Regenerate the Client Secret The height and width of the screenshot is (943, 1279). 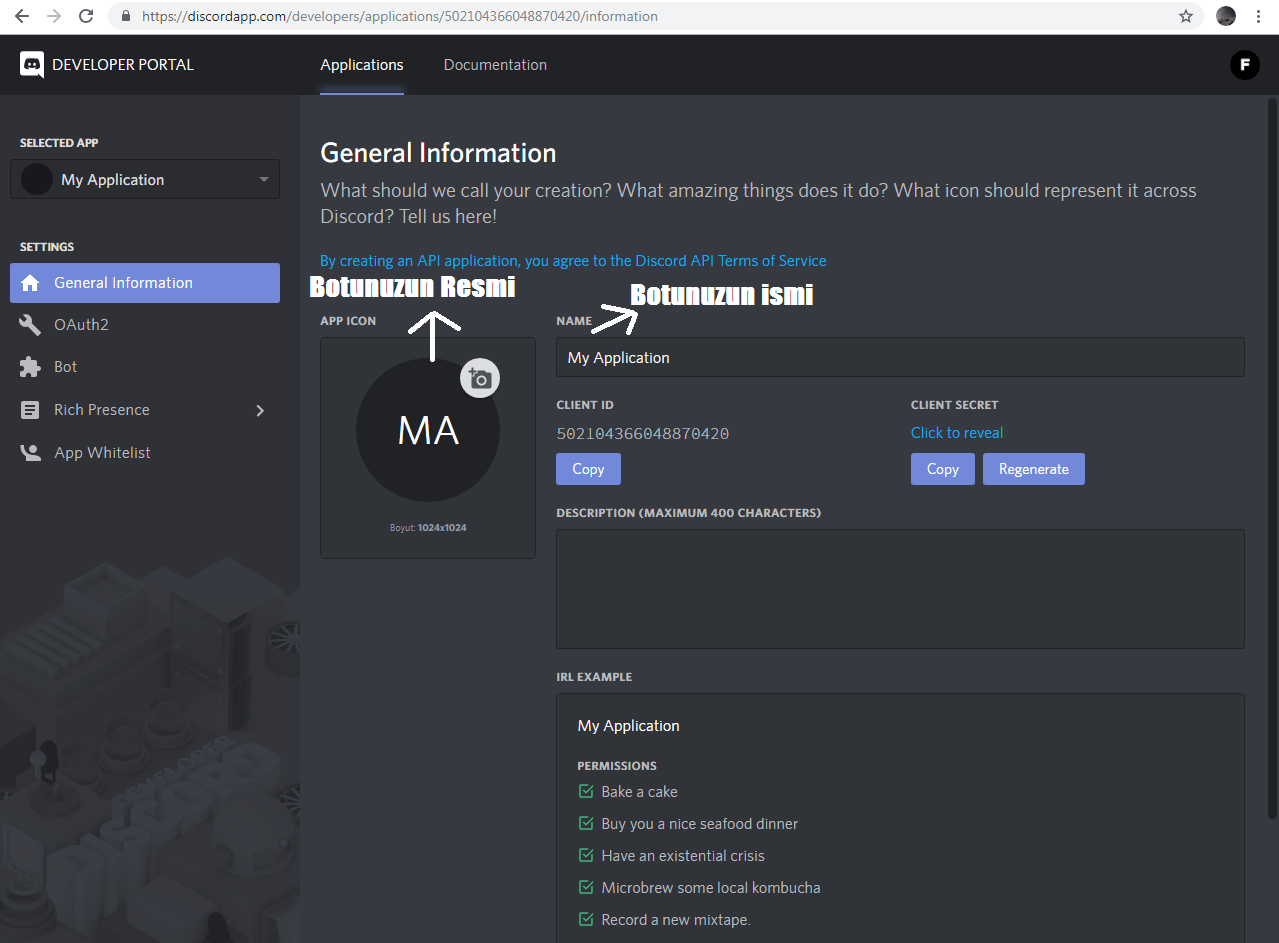1034,469
